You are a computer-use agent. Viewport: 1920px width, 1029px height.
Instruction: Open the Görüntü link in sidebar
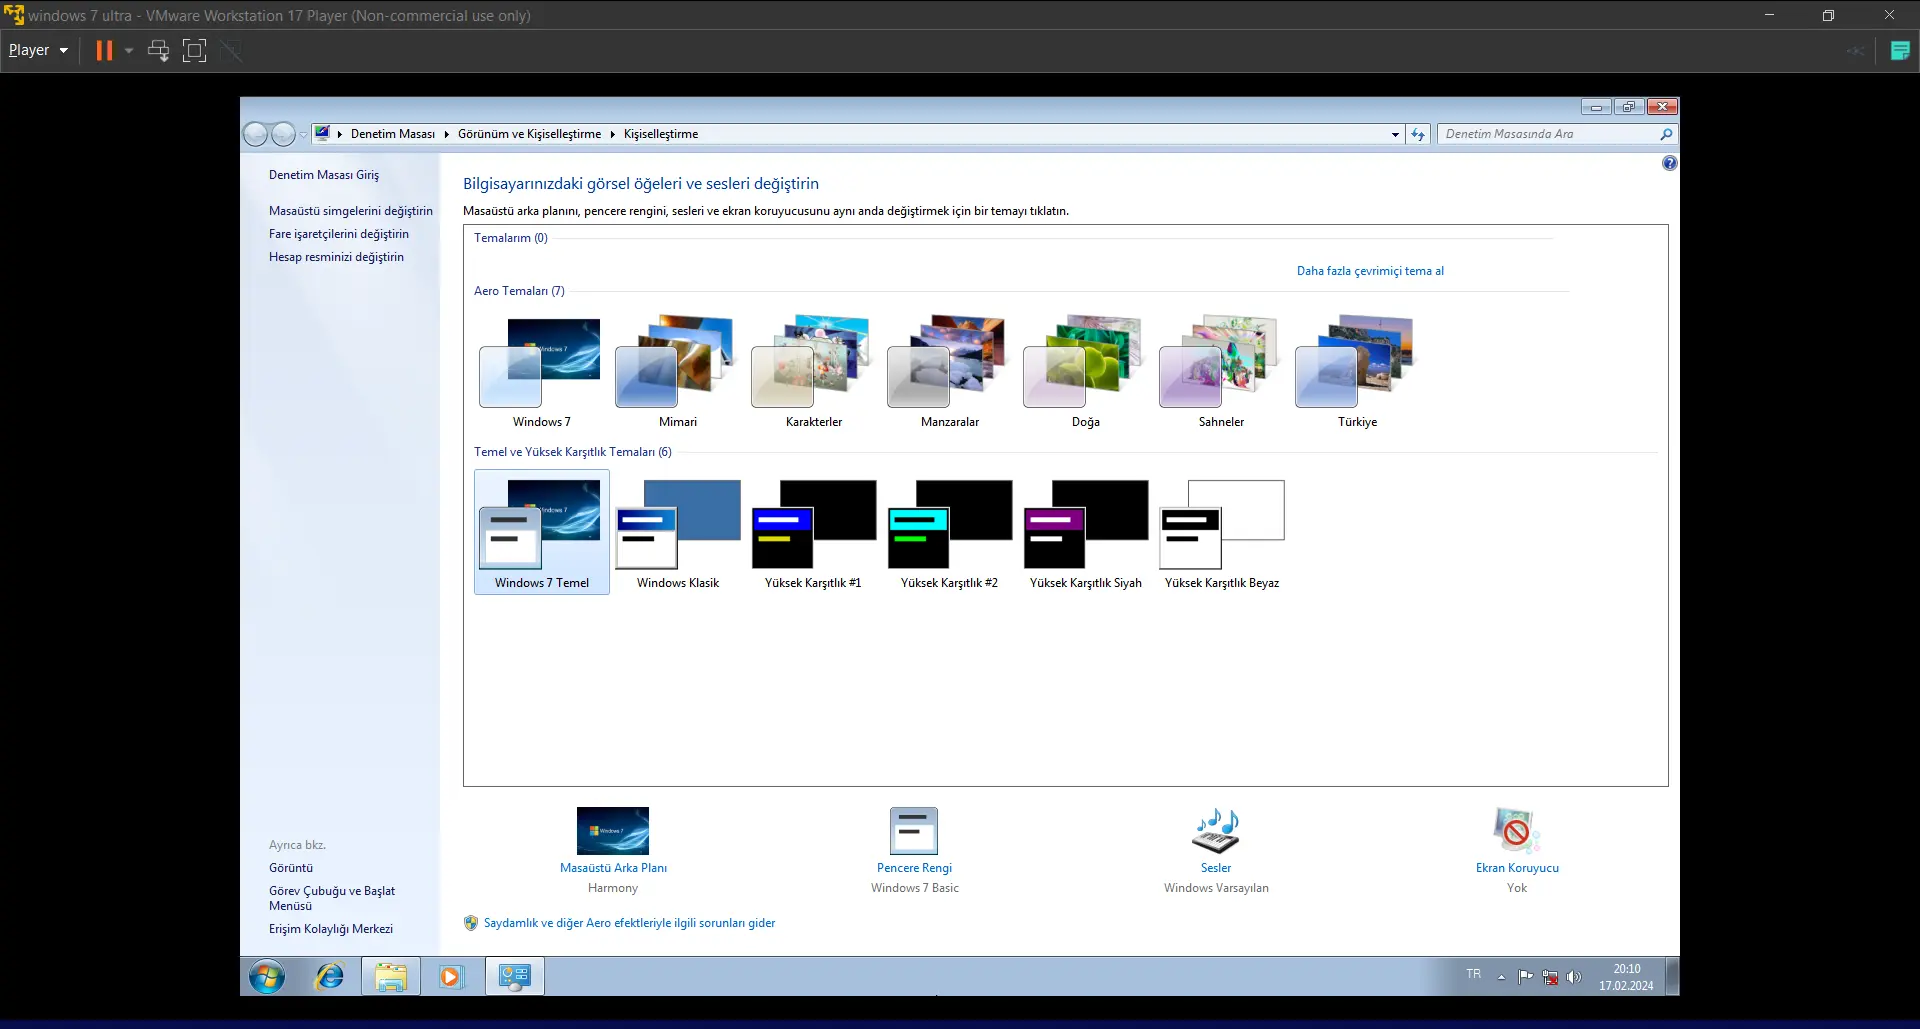point(291,868)
